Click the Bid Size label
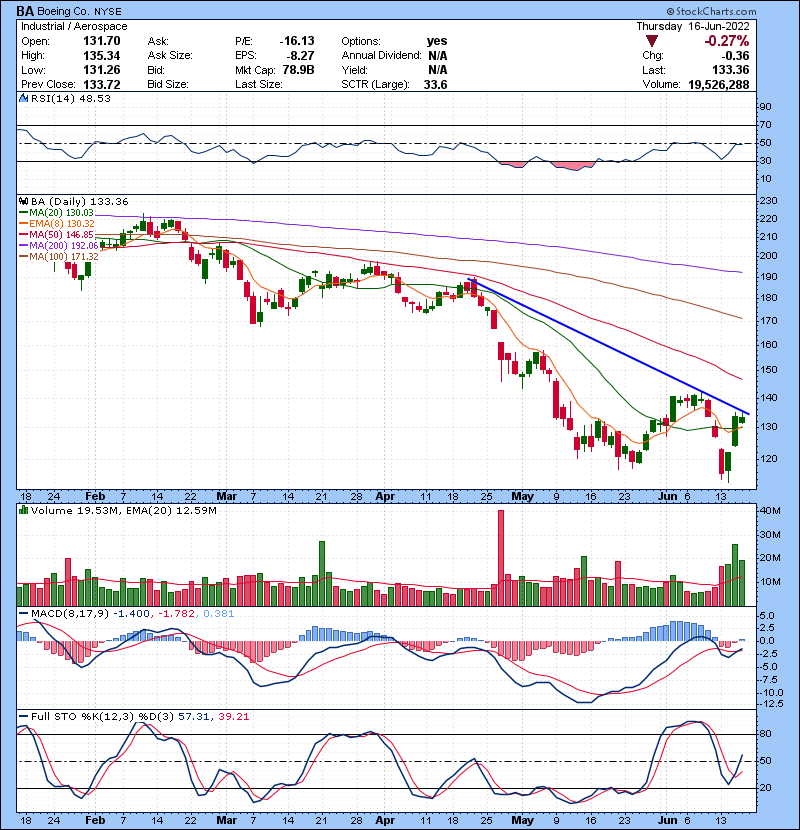This screenshot has width=800, height=830. [168, 85]
